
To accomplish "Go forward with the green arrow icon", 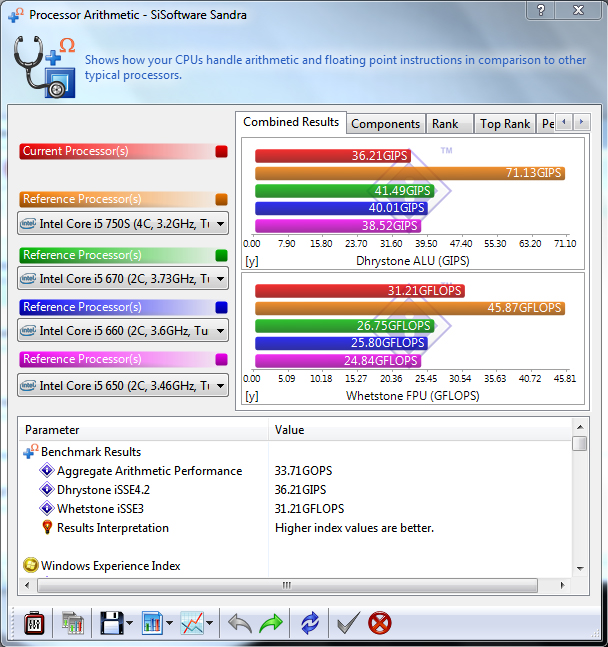I will pos(271,623).
